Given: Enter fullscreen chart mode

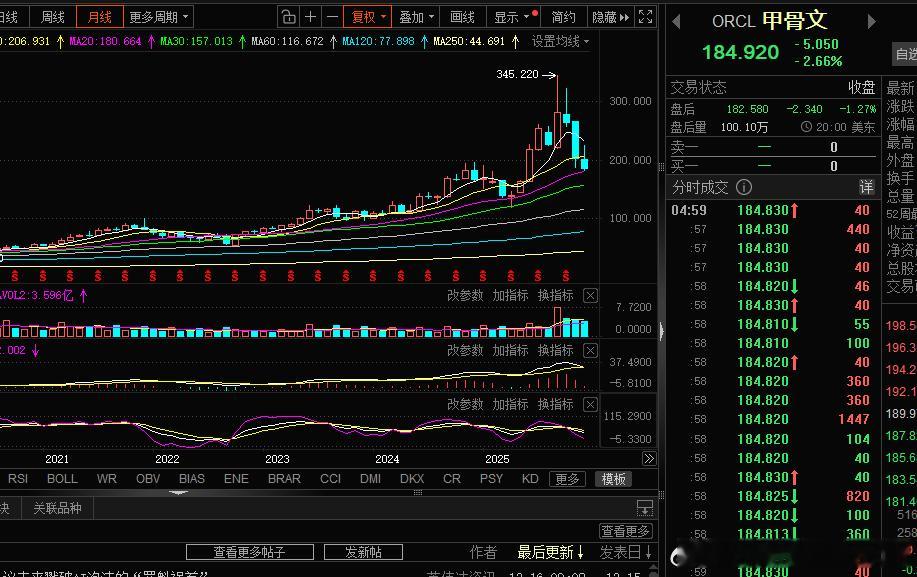Looking at the screenshot, I should [x=645, y=17].
